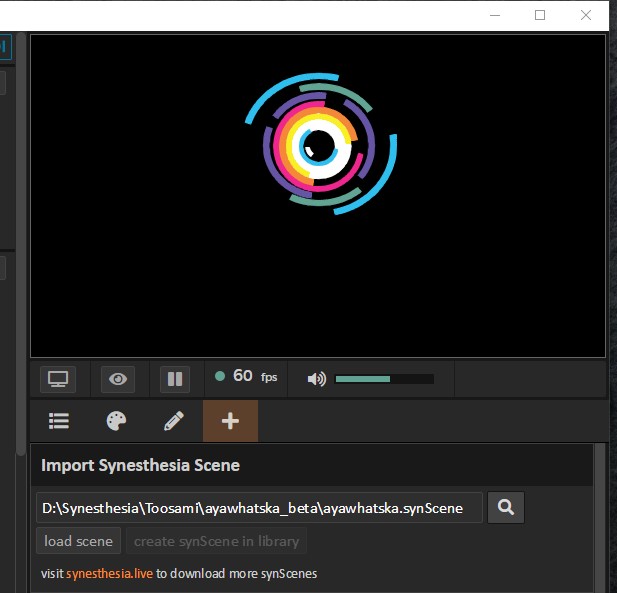Screen dimensions: 617x593
Task: Open the pencil edit tab
Action: (173, 421)
